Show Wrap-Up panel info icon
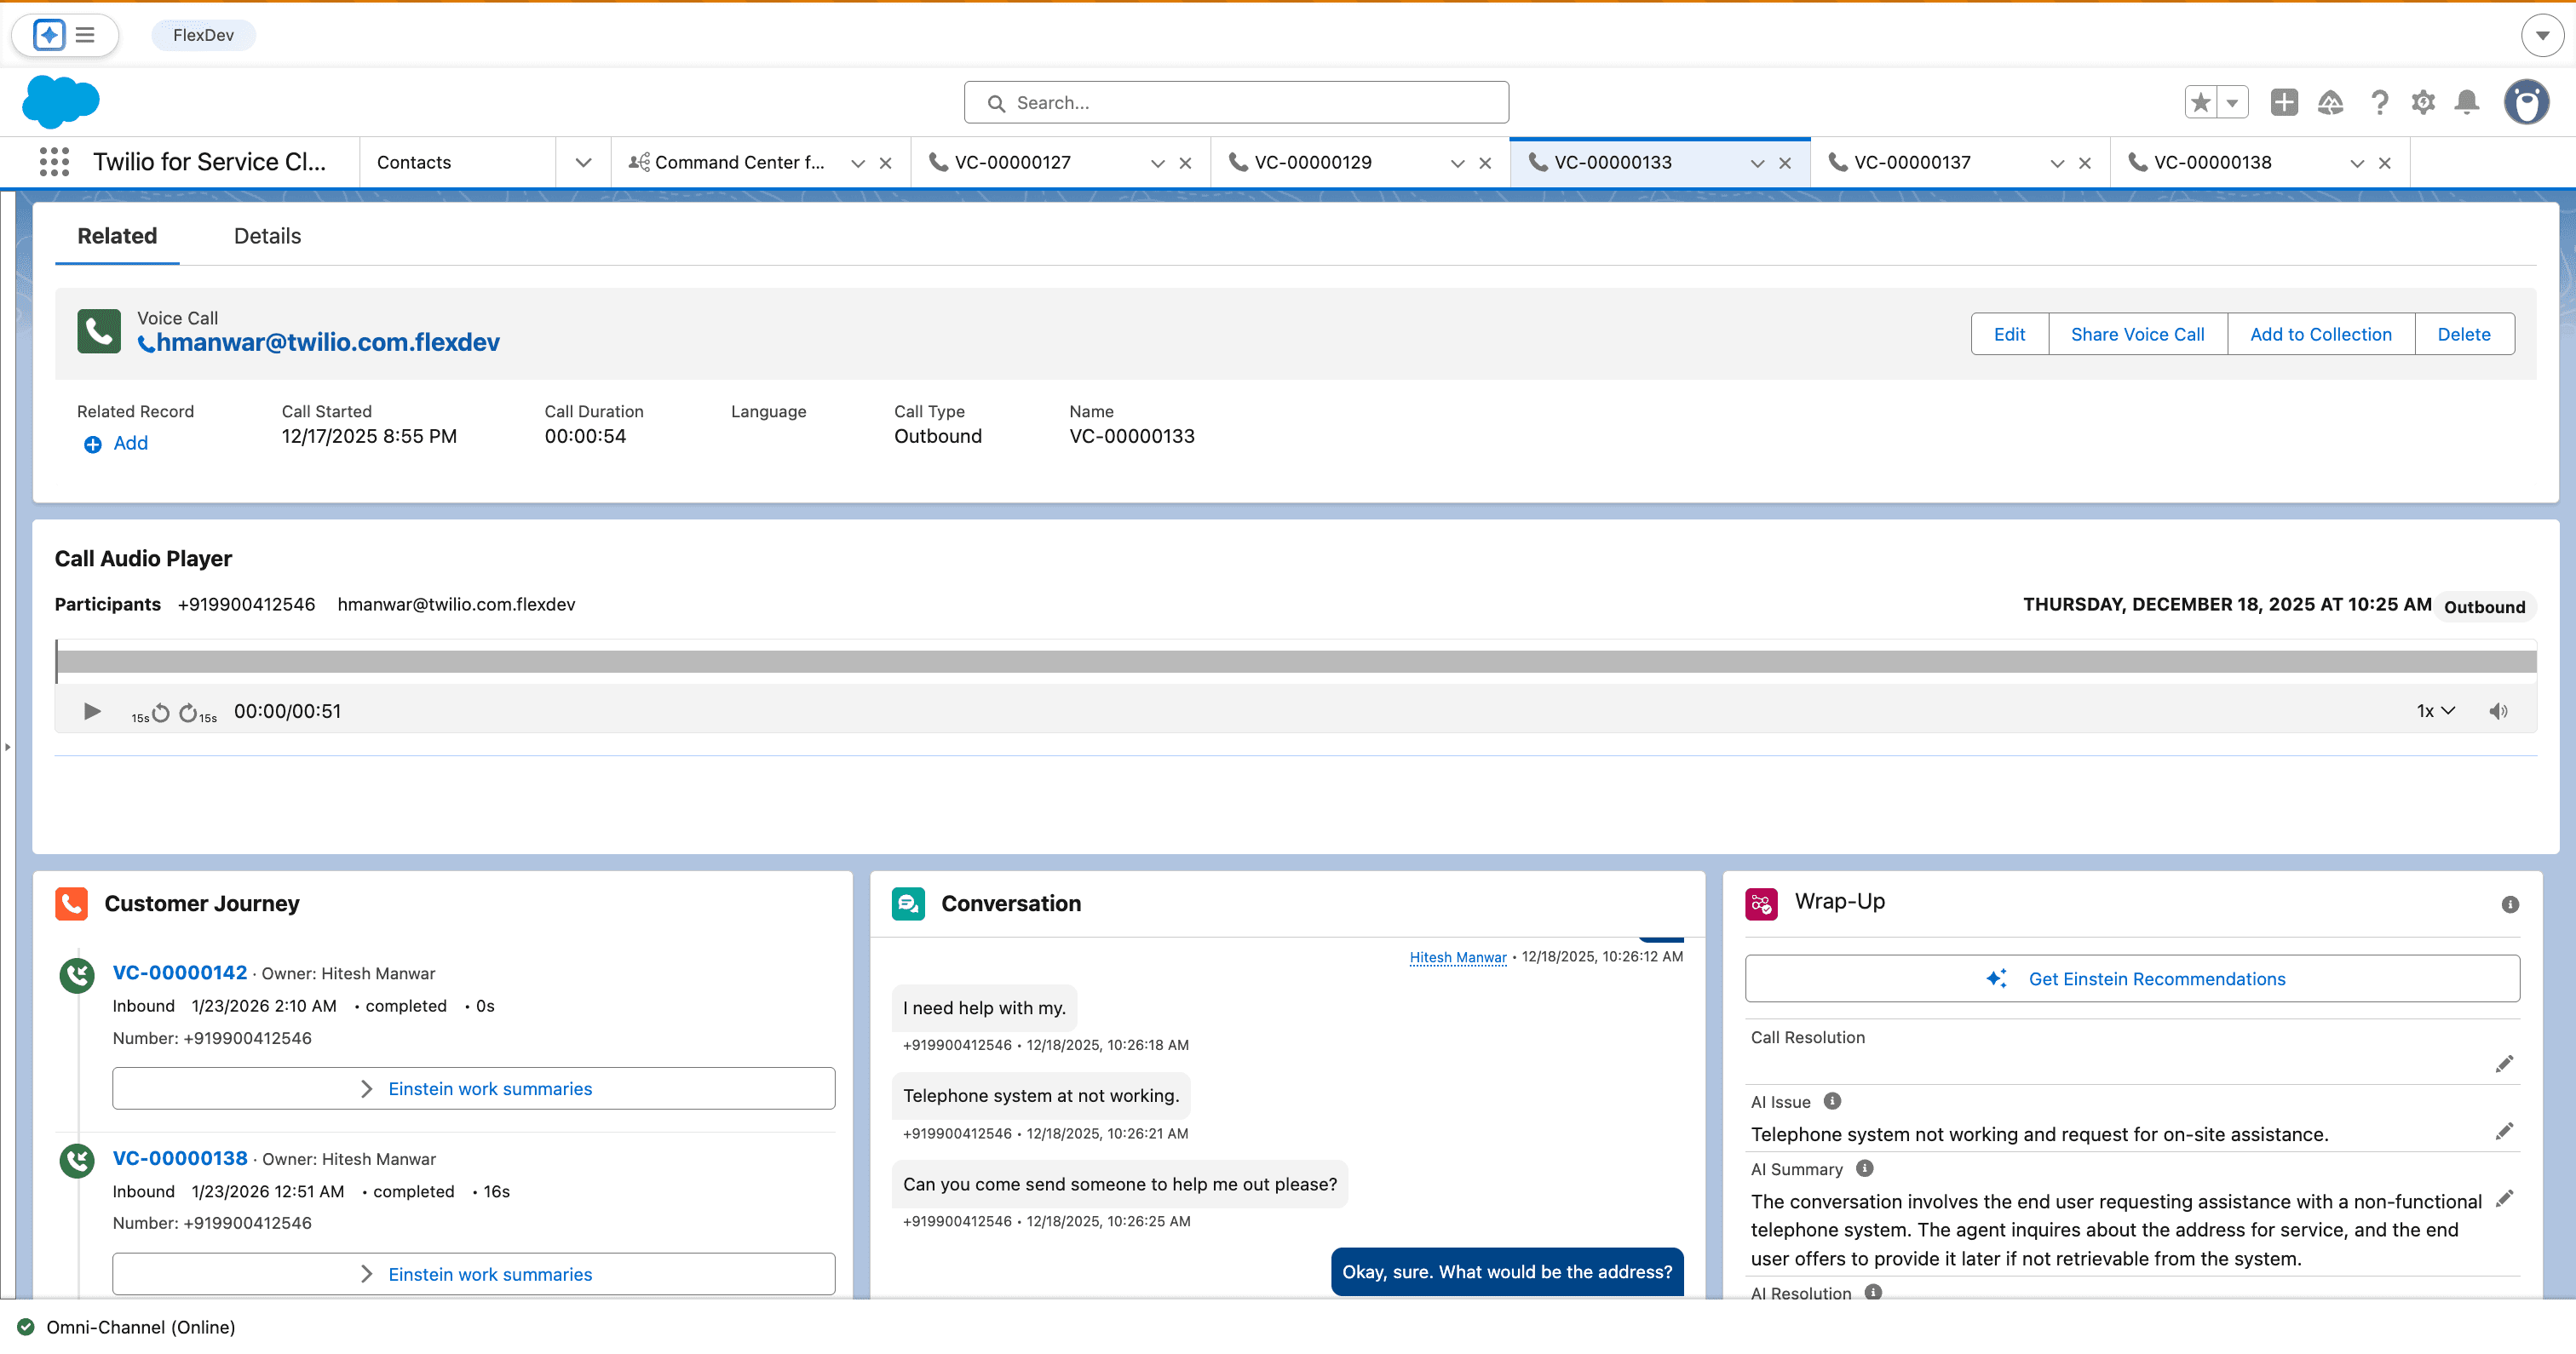 point(2510,904)
